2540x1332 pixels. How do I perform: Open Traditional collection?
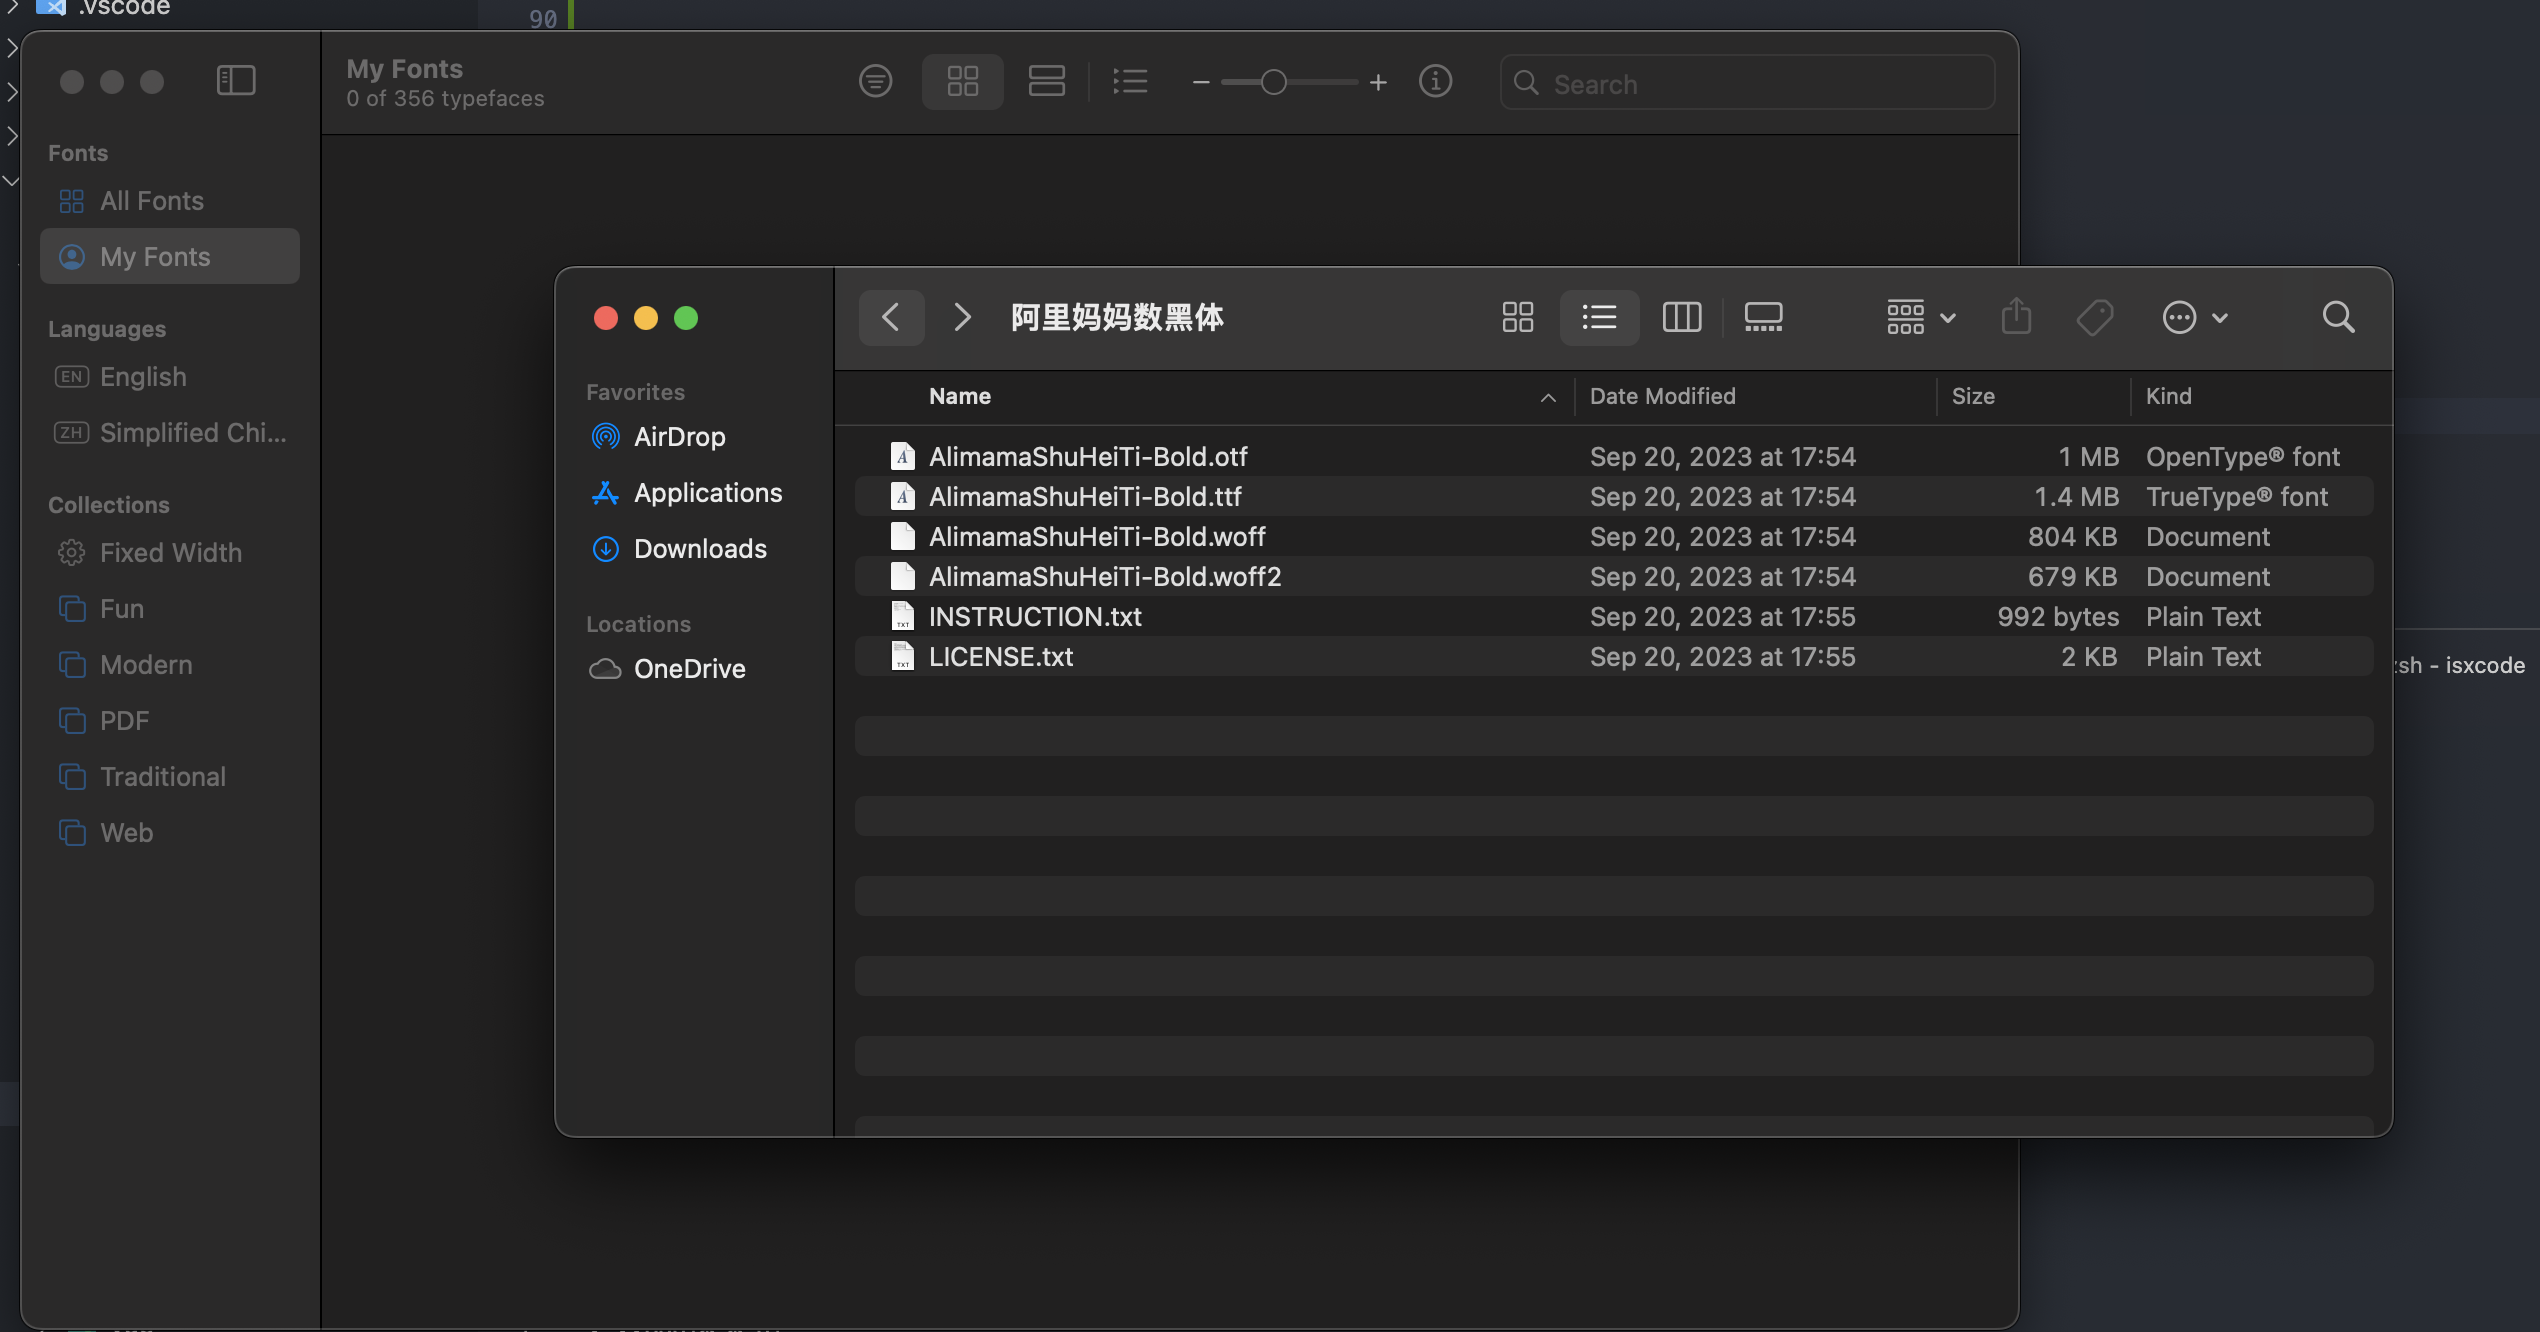170,777
